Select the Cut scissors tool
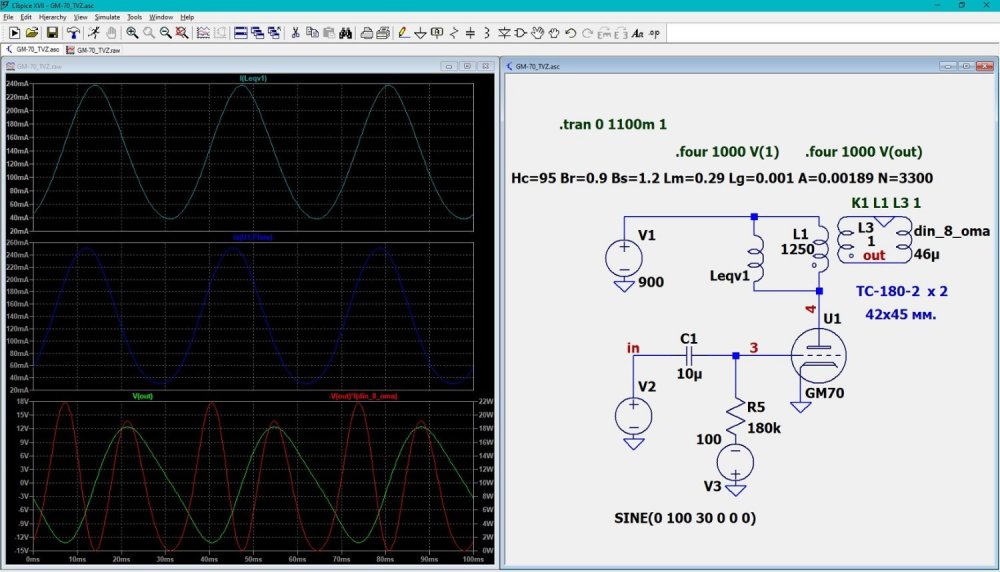This screenshot has height=572, width=1000. coord(295,33)
